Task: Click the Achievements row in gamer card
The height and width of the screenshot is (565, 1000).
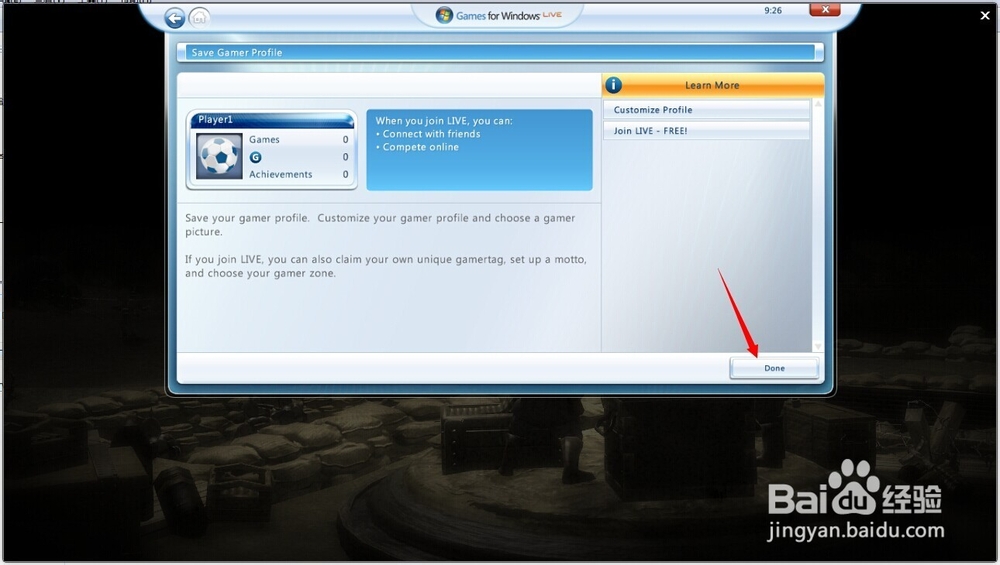Action: pos(298,174)
